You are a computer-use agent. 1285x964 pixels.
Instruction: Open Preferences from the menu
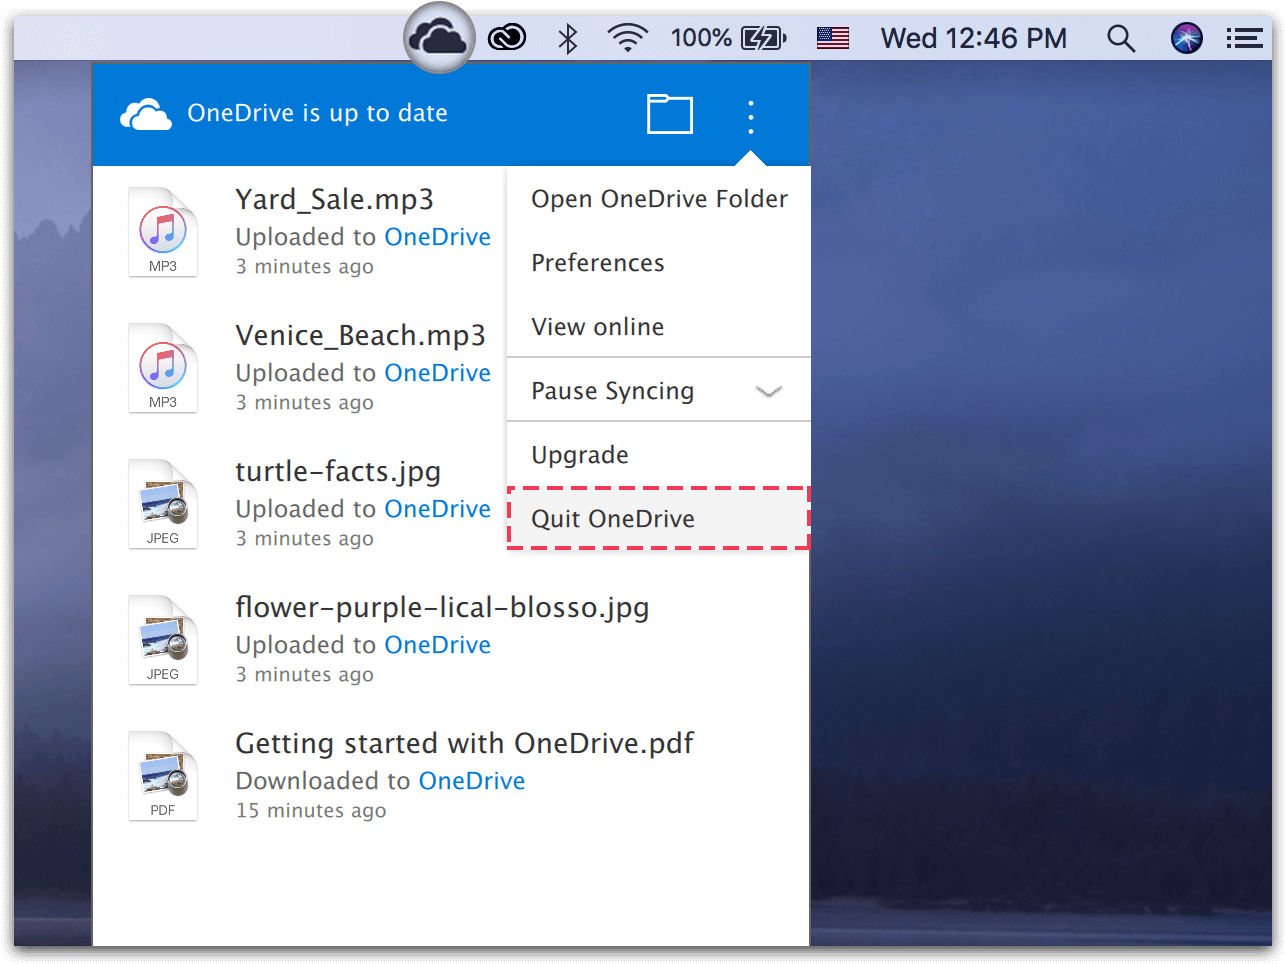coord(659,263)
